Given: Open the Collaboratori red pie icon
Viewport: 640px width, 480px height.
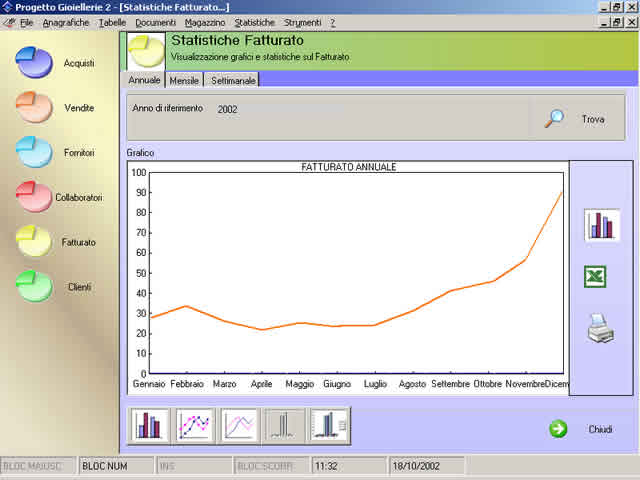Looking at the screenshot, I should 34,197.
